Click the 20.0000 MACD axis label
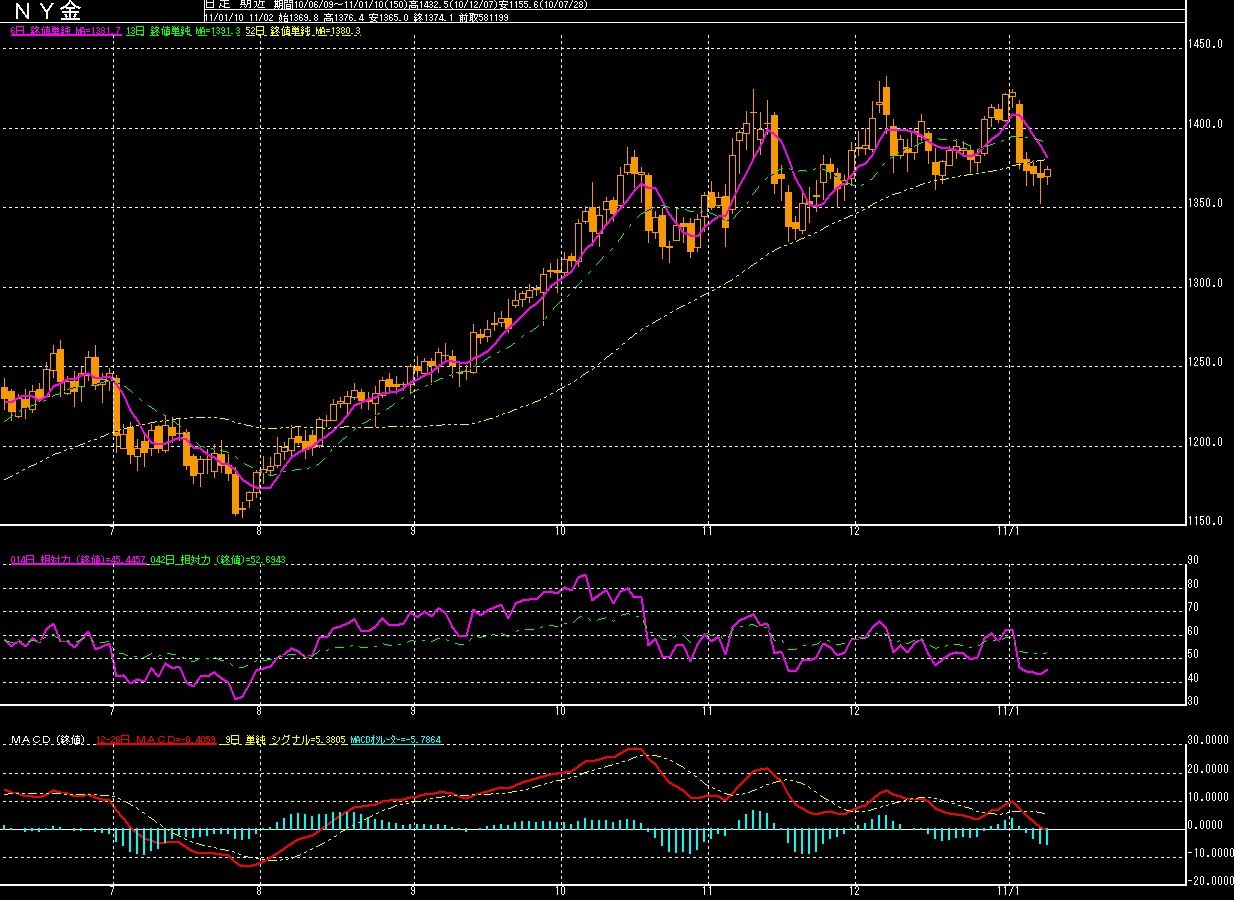Screen dimensions: 1234x900 click(x=1208, y=769)
